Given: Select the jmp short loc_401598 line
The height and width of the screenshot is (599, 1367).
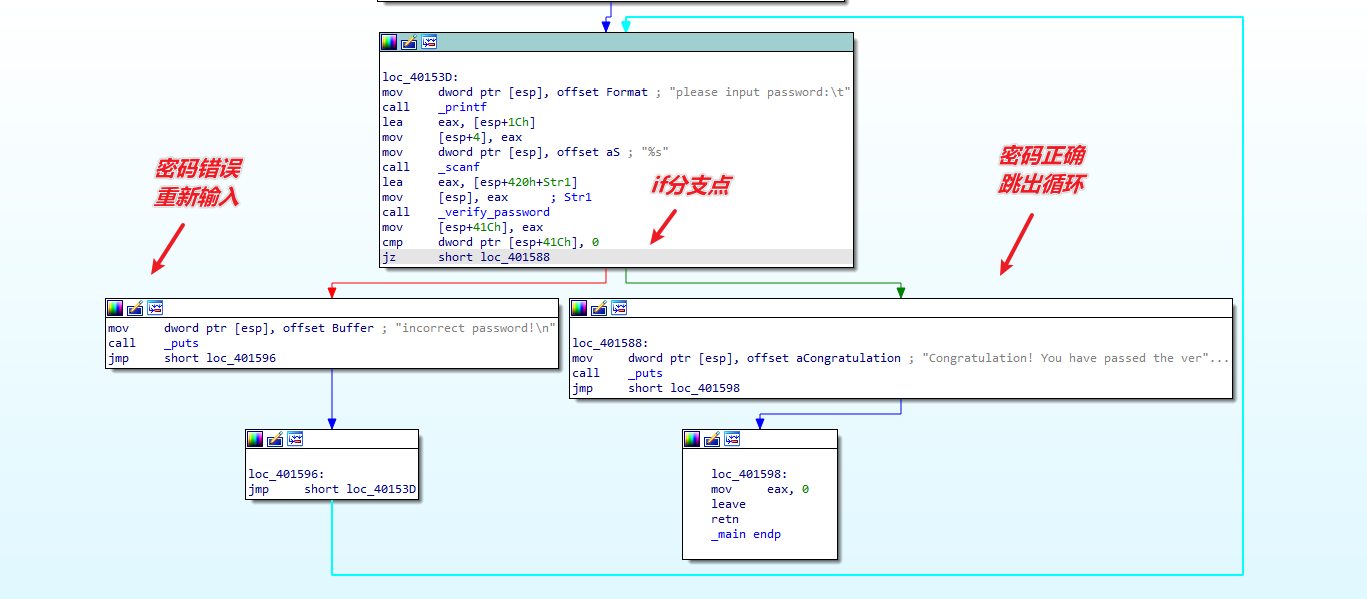Looking at the screenshot, I should (x=656, y=388).
